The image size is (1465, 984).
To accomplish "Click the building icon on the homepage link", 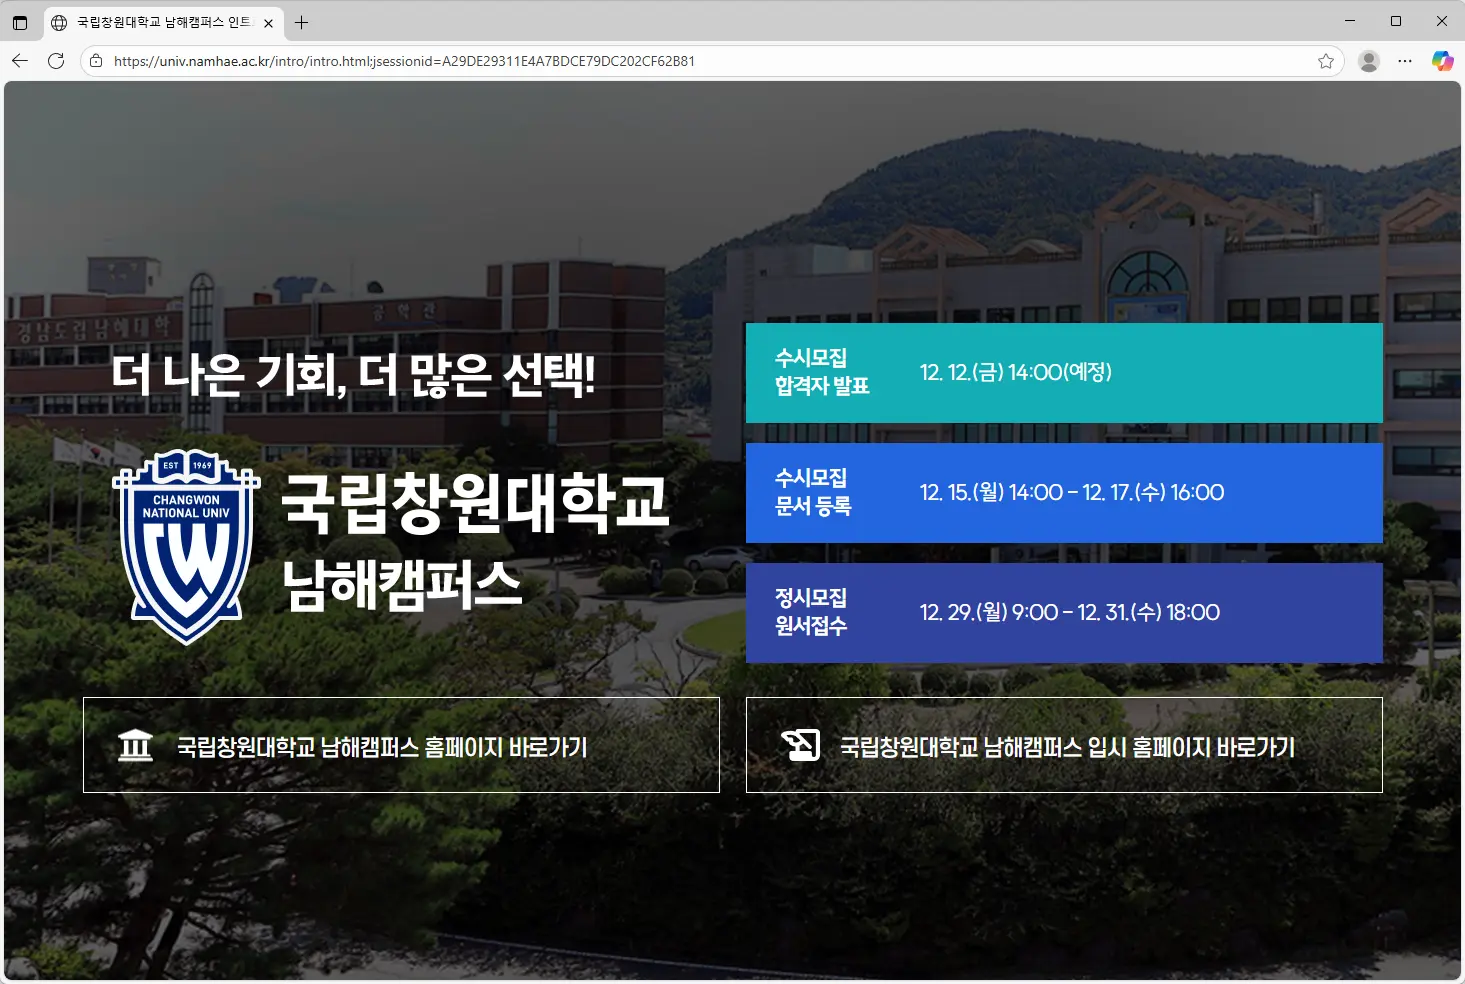I will click(x=137, y=745).
